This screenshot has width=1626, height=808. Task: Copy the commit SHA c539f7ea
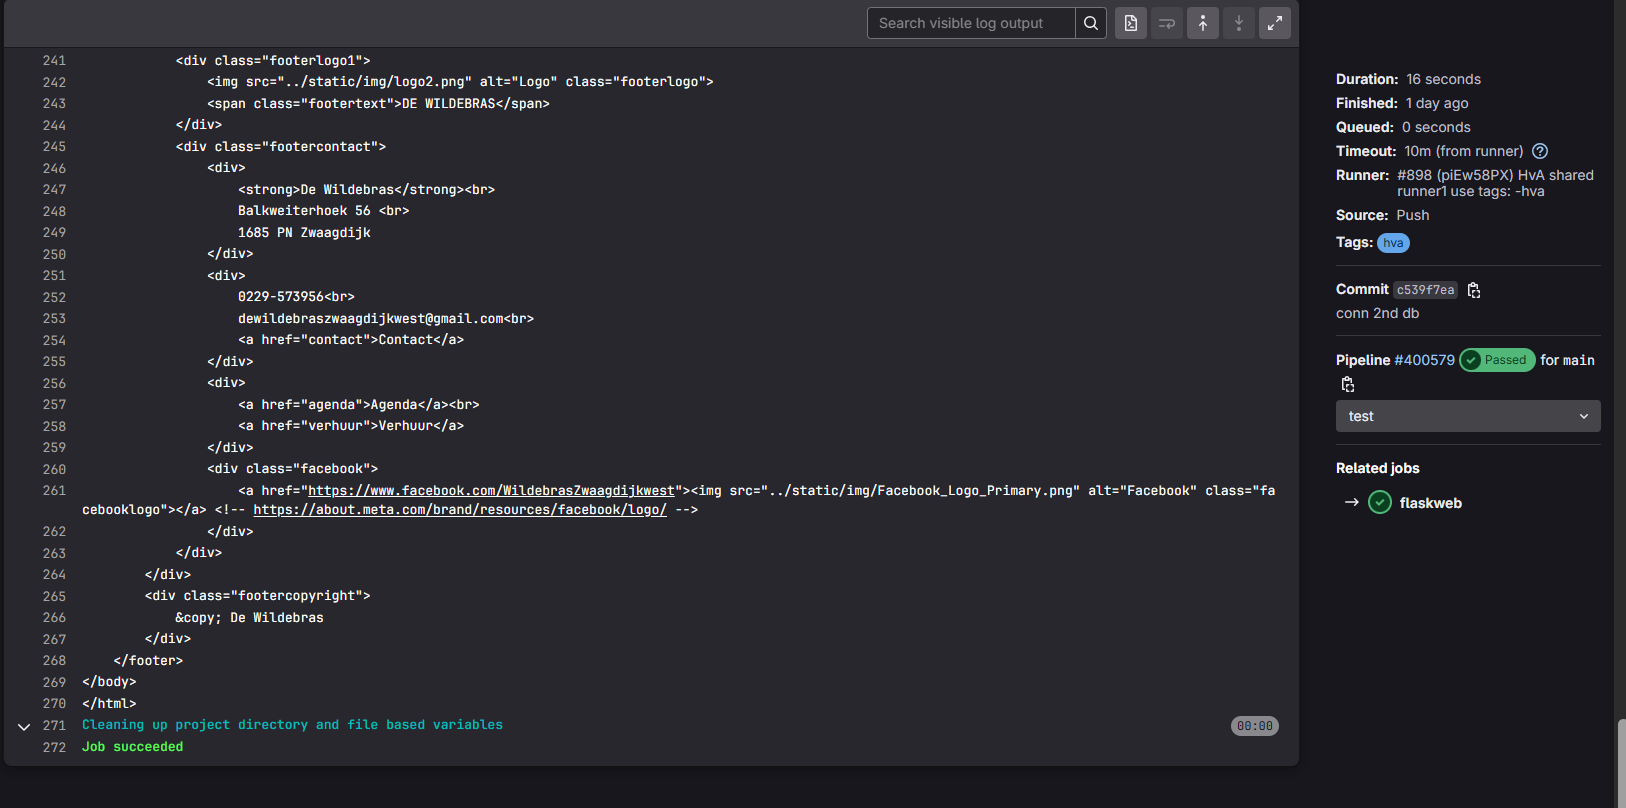(x=1474, y=290)
